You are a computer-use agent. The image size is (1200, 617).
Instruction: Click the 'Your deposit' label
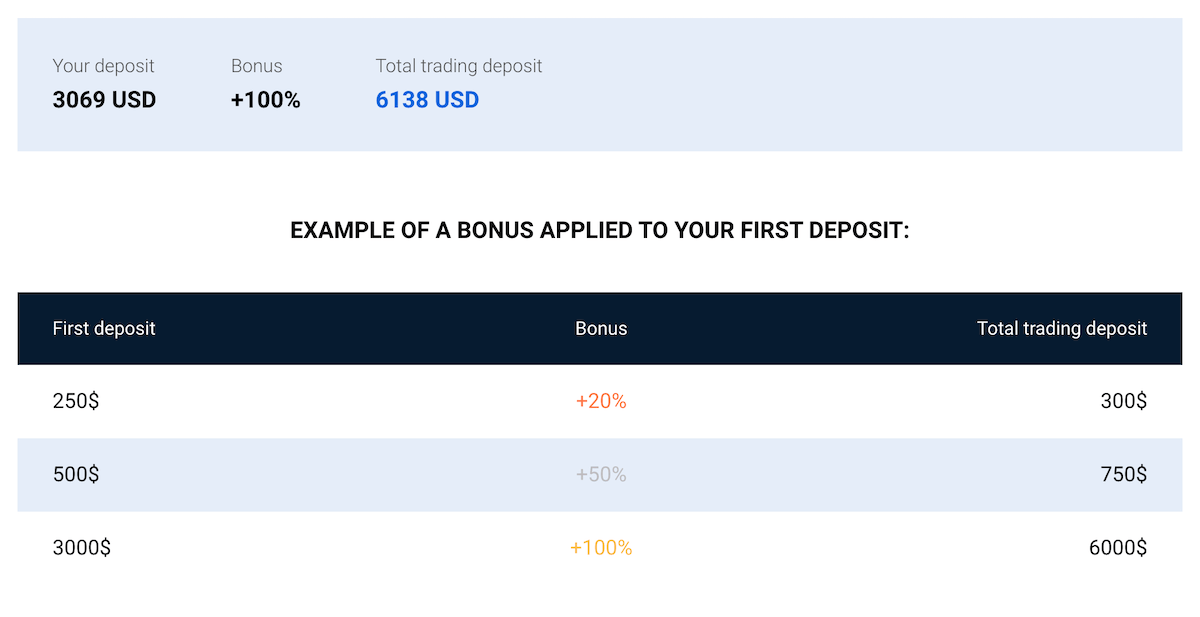(x=103, y=66)
